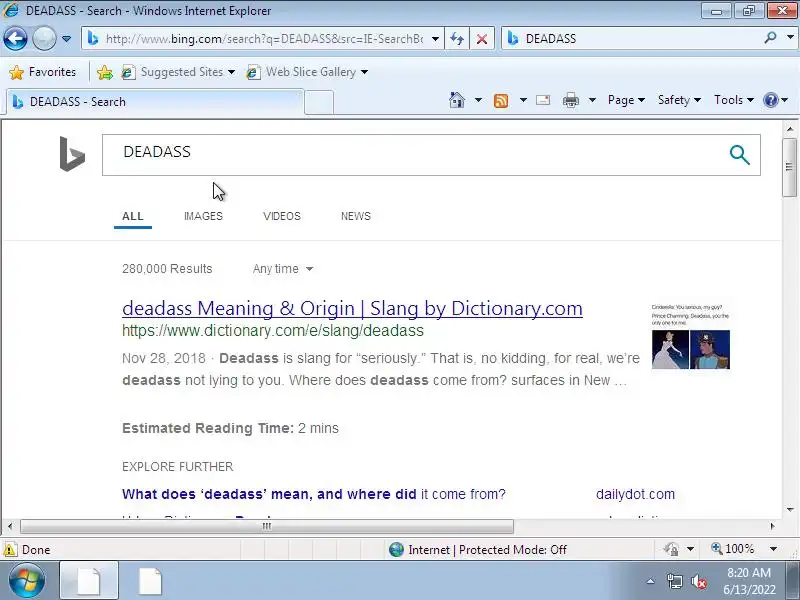The width and height of the screenshot is (800, 600).
Task: Click the Read Mail envelope icon
Action: (543, 100)
